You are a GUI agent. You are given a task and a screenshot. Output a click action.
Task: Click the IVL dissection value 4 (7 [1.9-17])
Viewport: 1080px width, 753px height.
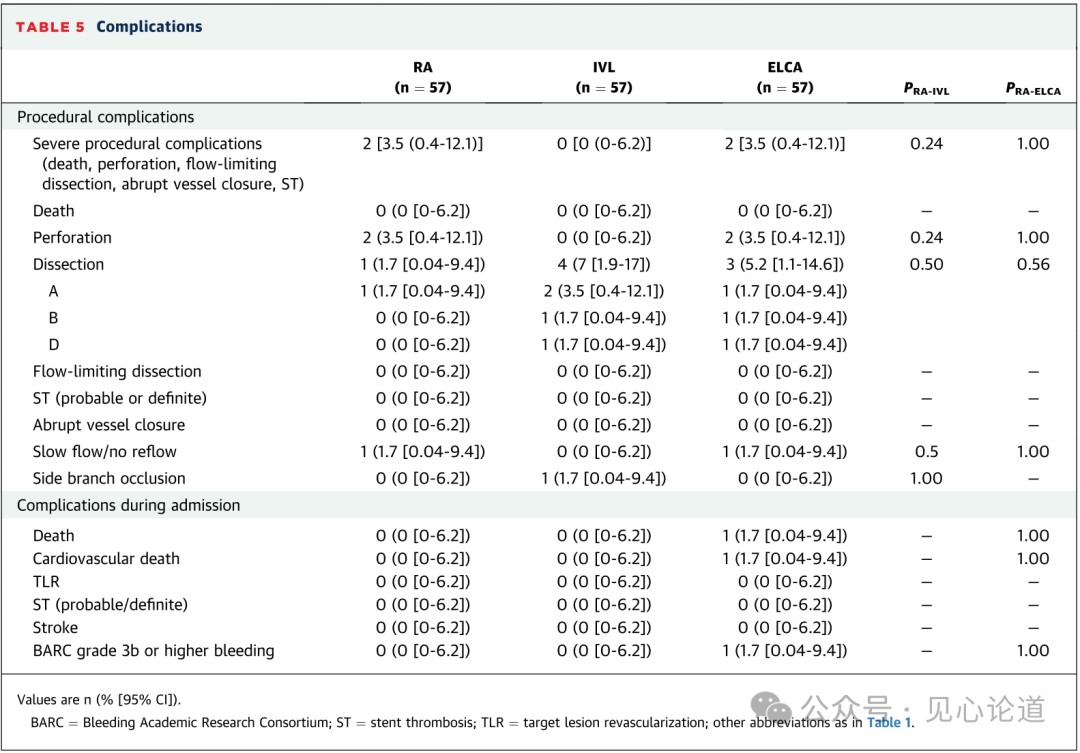(x=604, y=264)
